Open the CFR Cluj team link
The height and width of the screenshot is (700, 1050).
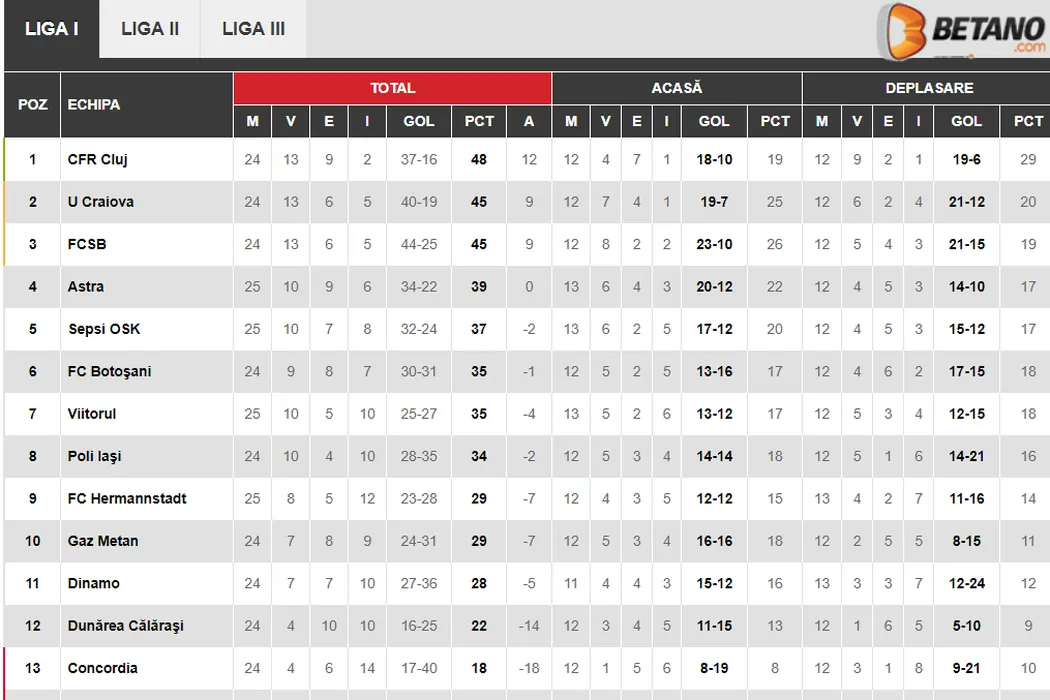(x=98, y=159)
